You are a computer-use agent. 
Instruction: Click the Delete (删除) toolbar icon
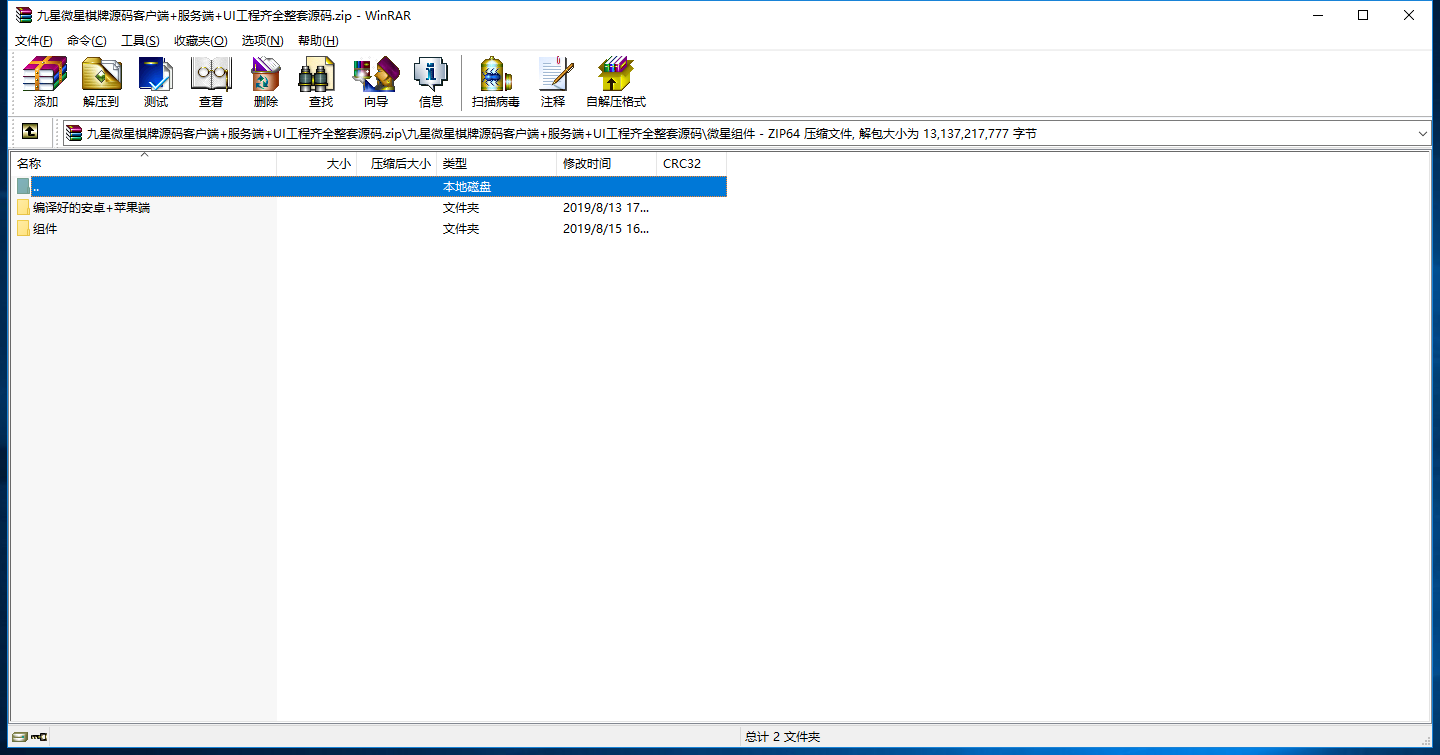click(266, 82)
